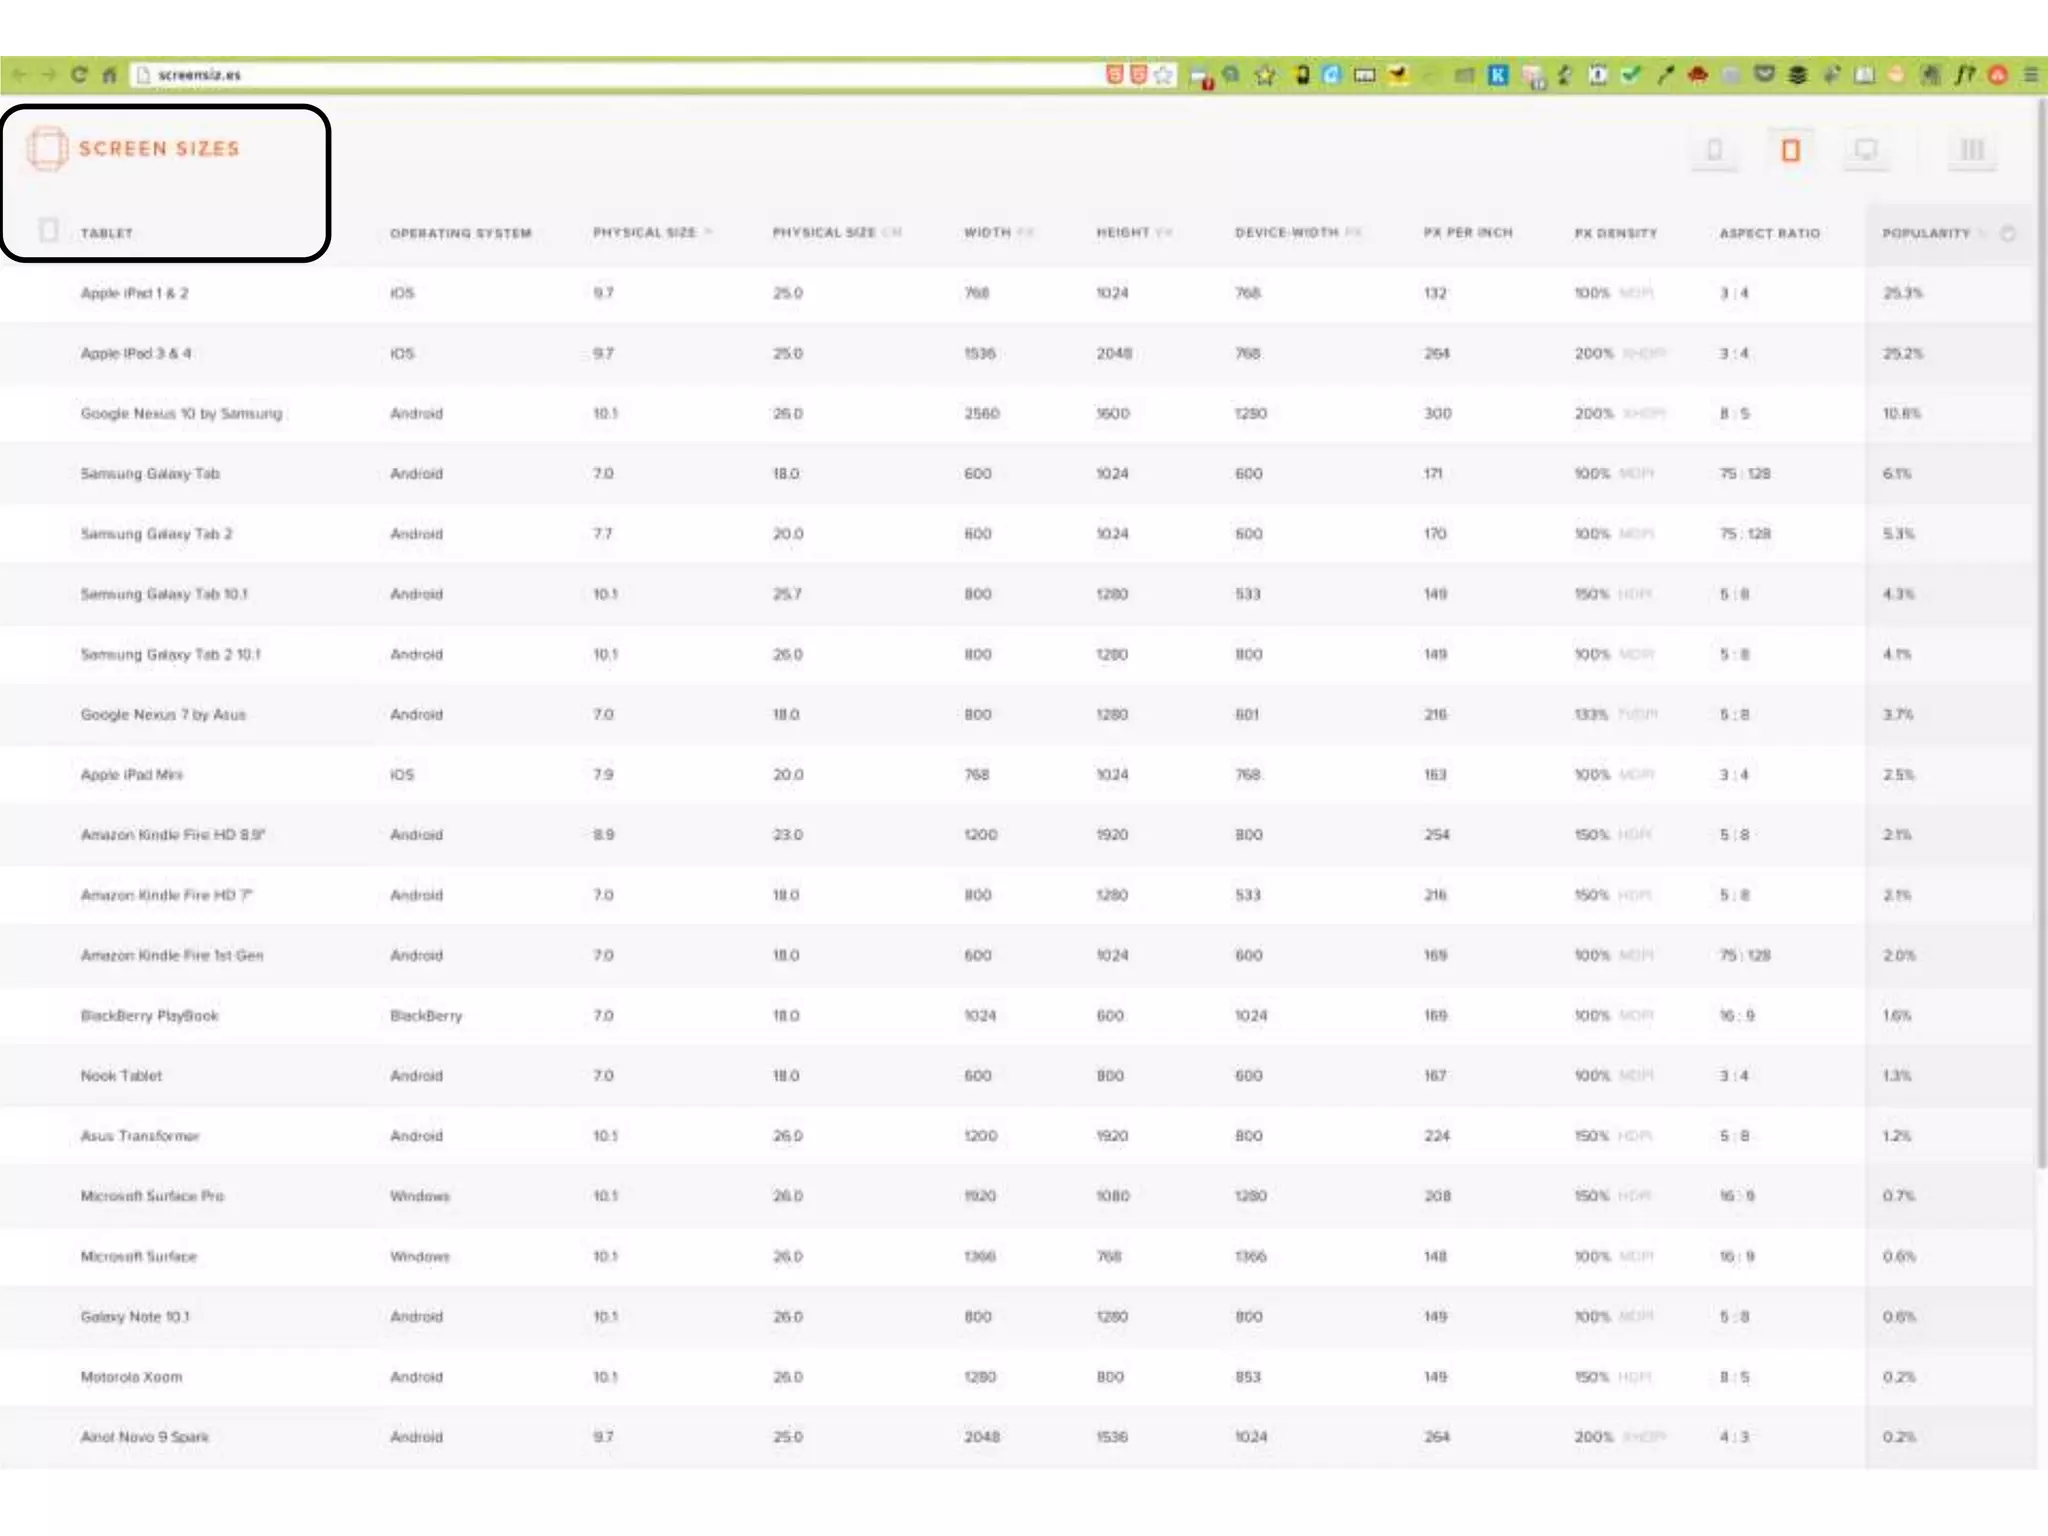Click the green checkmark extension icon
The height and width of the screenshot is (1536, 2048).
point(1631,75)
